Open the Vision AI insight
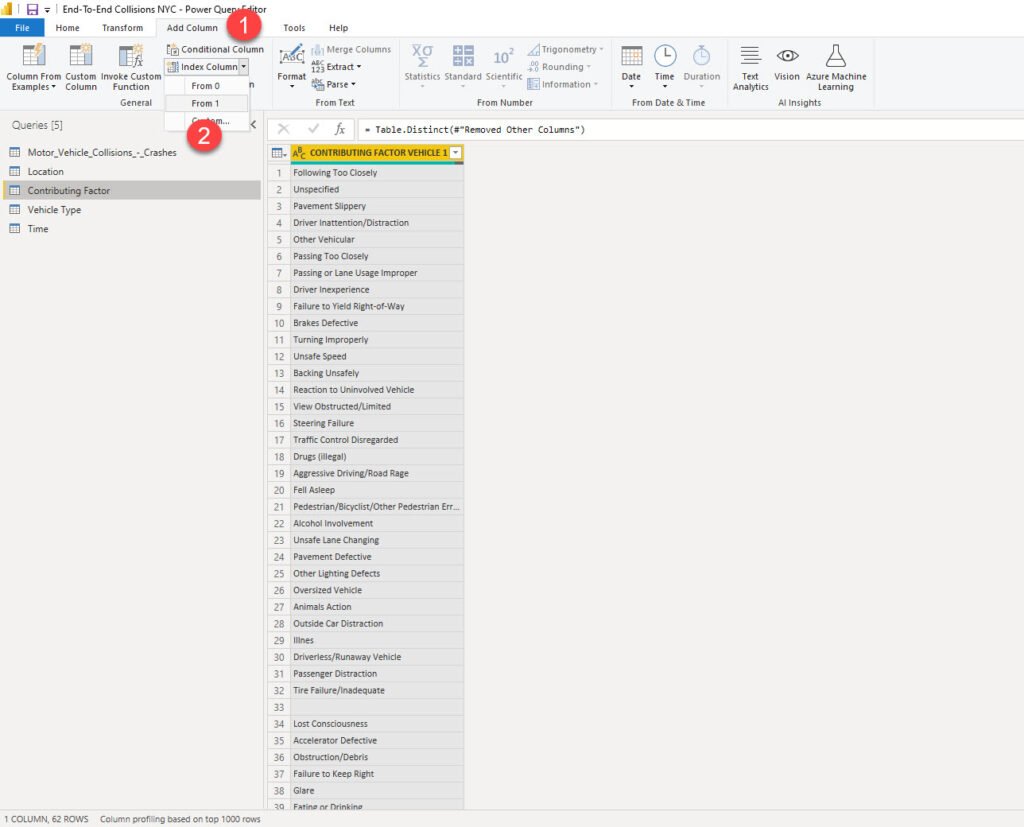1024x827 pixels. pos(787,63)
